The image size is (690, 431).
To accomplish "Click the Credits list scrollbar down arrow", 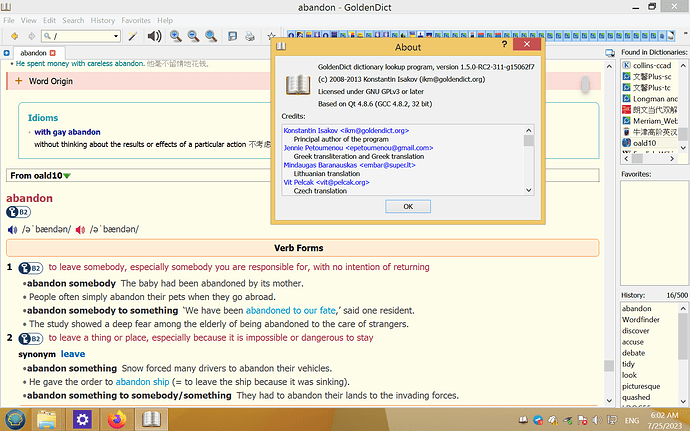I will 529,190.
